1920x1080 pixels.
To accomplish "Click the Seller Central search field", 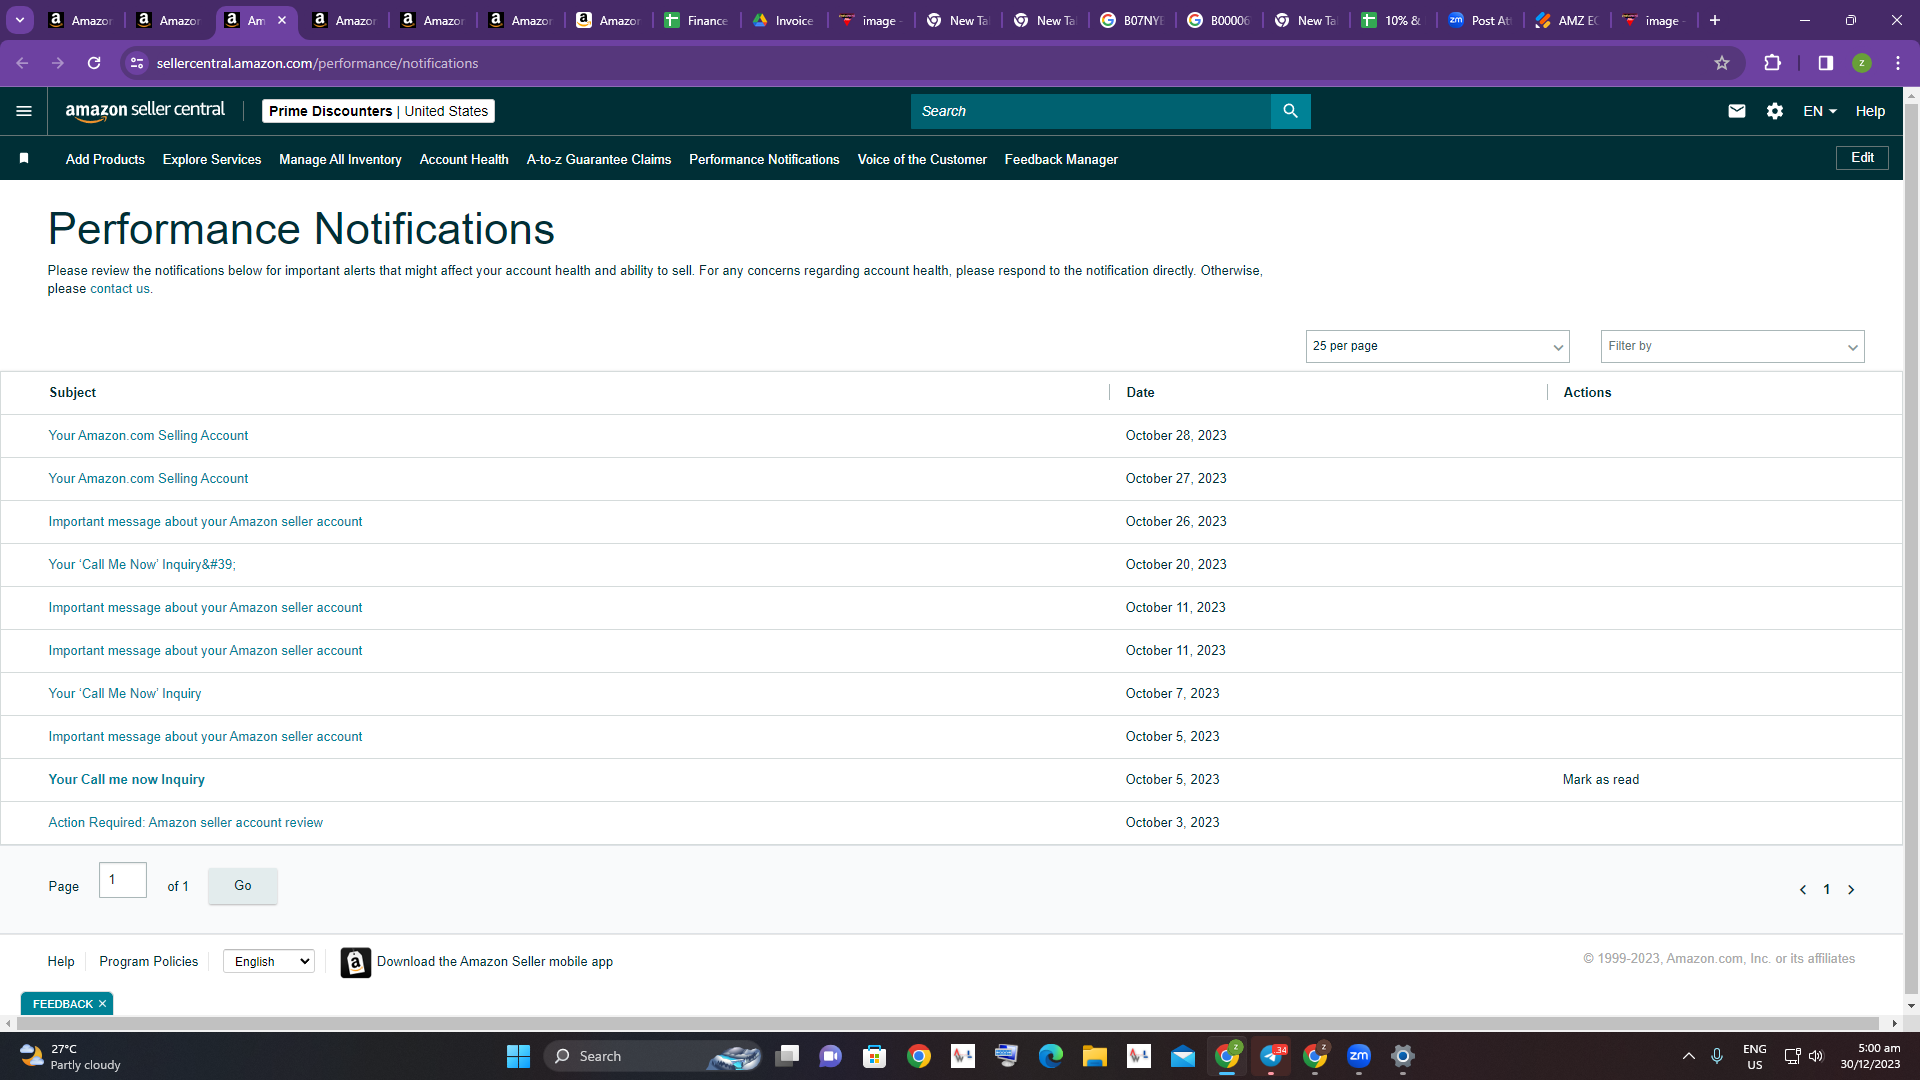I will pos(1090,111).
